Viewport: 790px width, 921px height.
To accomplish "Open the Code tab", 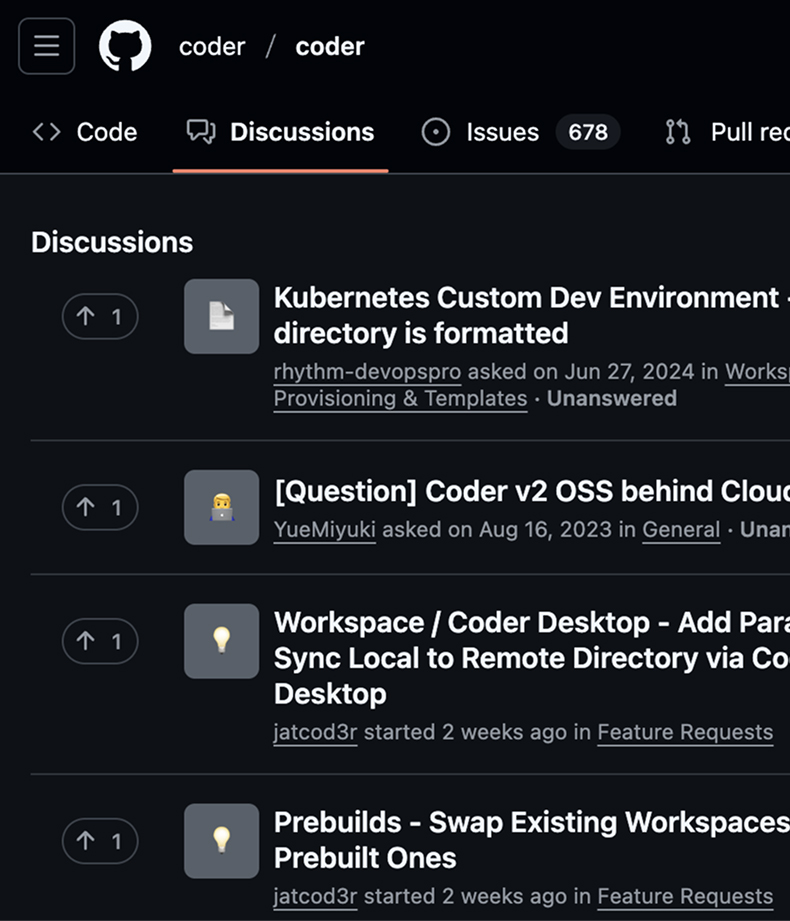I will tap(107, 132).
